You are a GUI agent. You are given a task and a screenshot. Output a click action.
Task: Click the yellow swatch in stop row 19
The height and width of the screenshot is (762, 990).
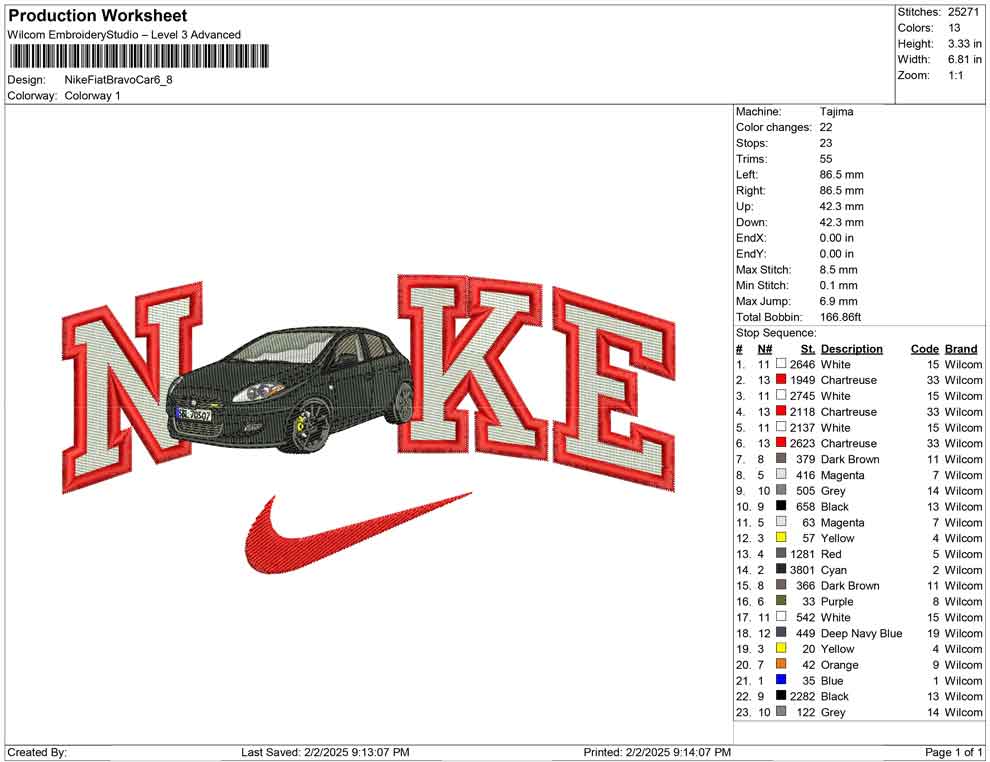pyautogui.click(x=781, y=648)
